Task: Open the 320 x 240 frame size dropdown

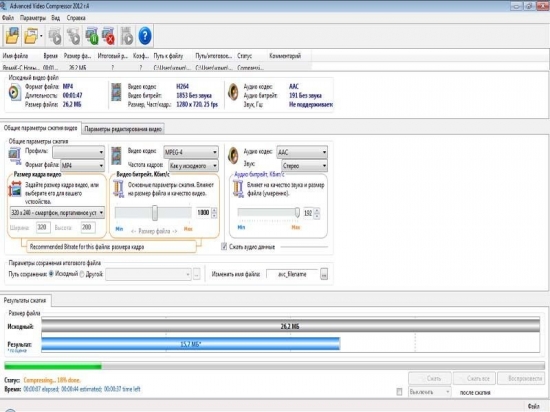Action: [x=57, y=212]
